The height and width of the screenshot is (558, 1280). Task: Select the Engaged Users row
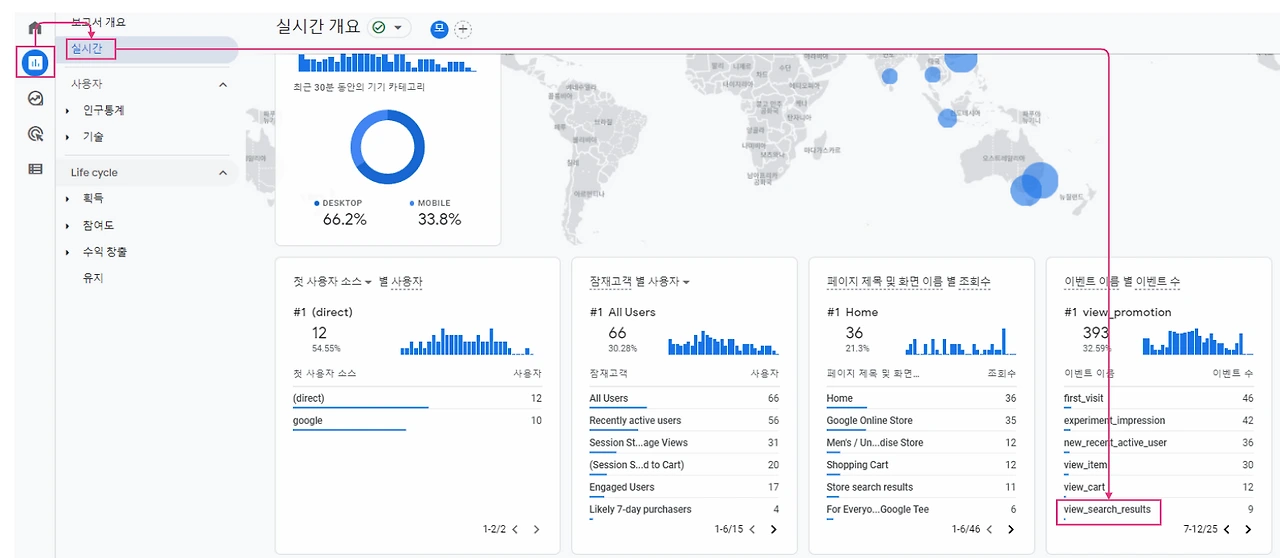pos(684,487)
